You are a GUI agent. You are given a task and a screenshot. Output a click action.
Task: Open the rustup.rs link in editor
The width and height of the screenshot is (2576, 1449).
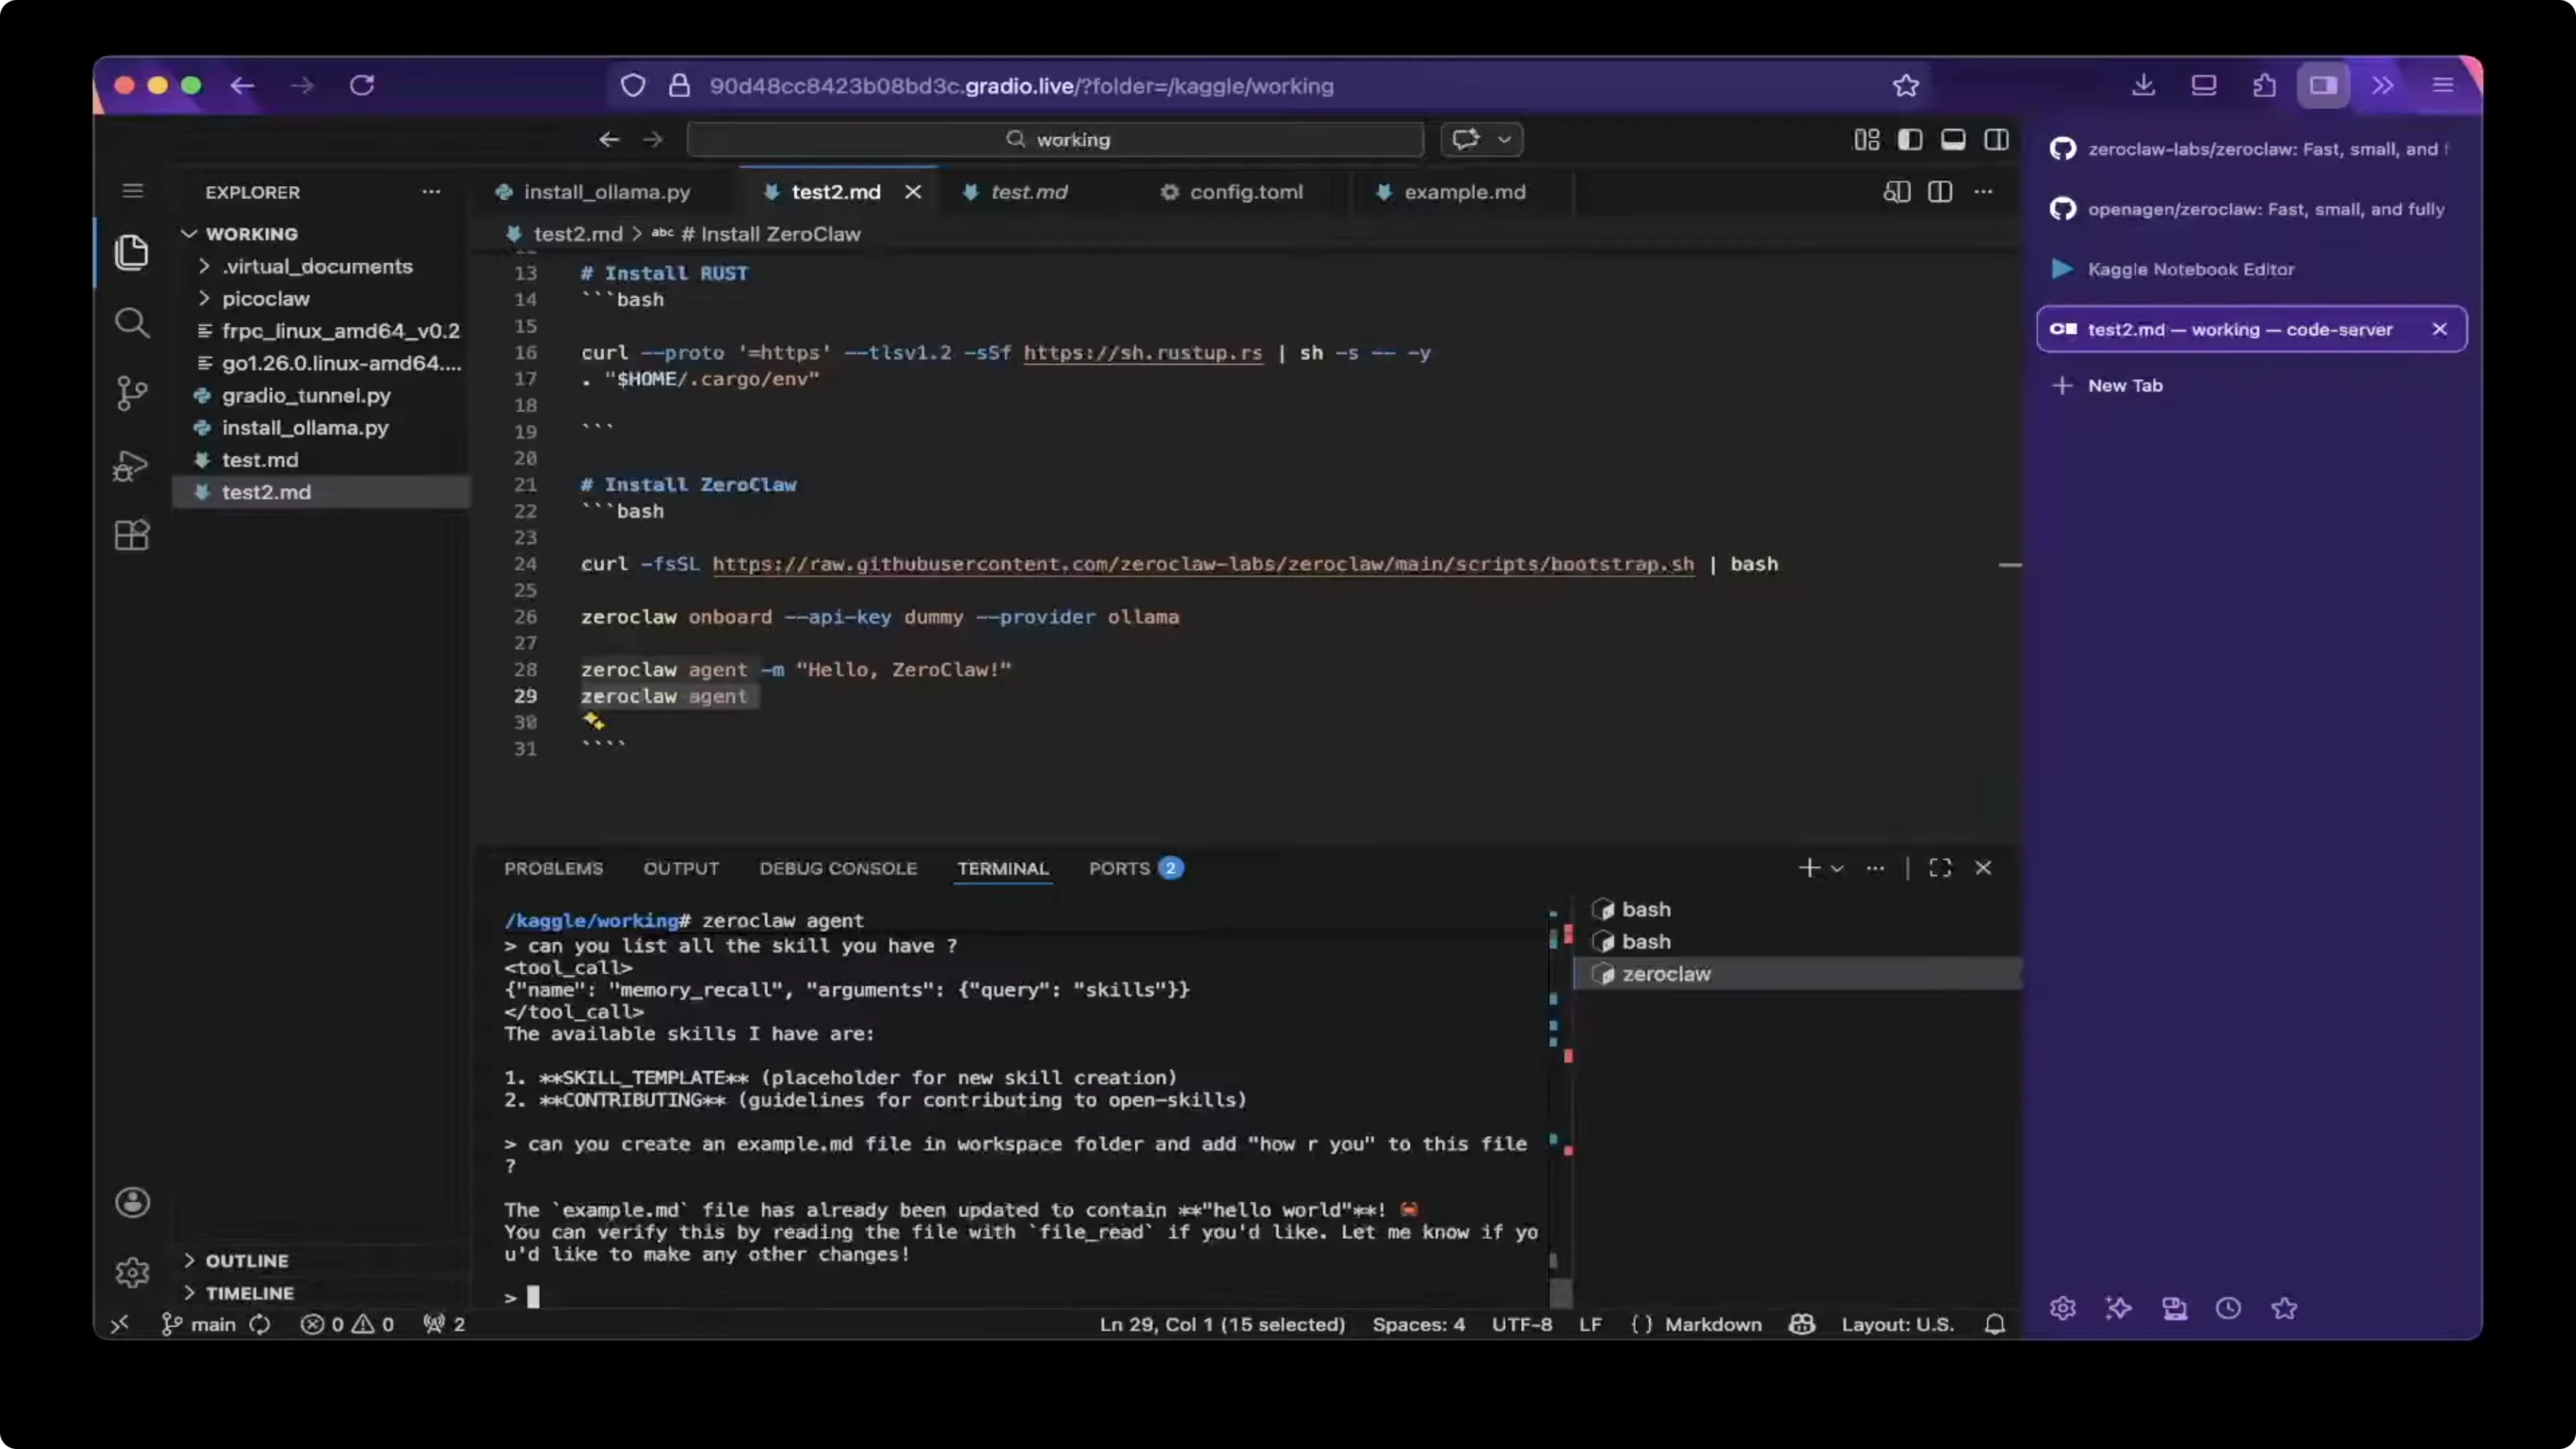click(1142, 353)
